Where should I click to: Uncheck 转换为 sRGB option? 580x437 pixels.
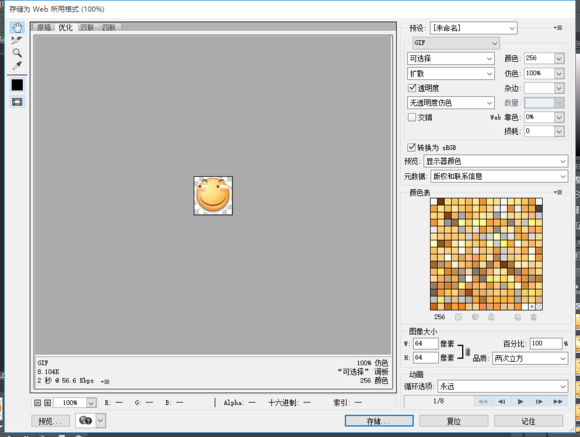pyautogui.click(x=412, y=147)
